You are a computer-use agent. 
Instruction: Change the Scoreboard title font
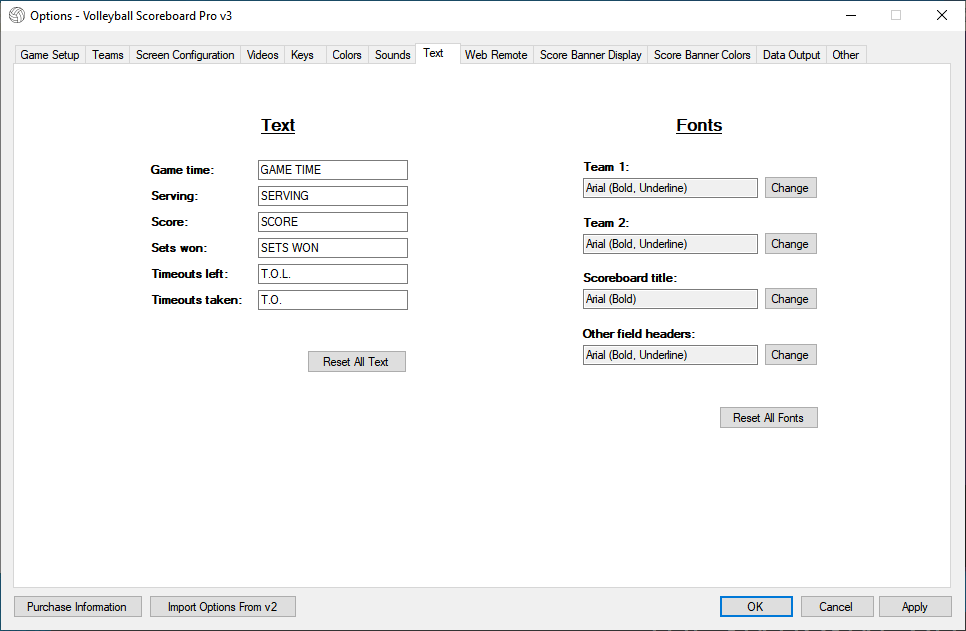790,299
